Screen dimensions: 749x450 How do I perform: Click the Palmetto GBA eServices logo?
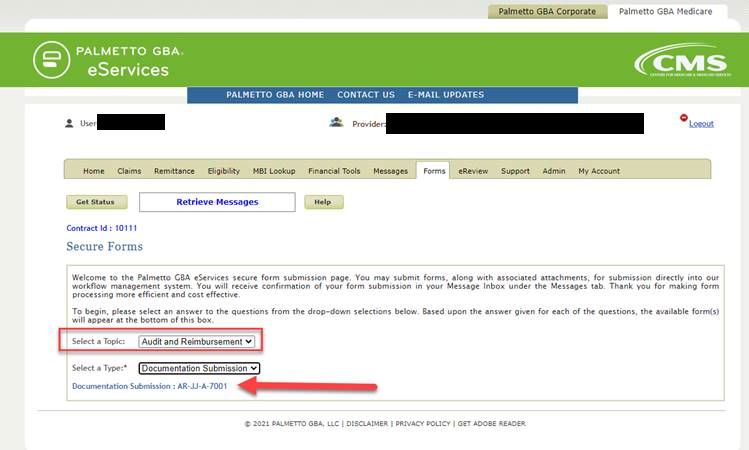click(108, 60)
